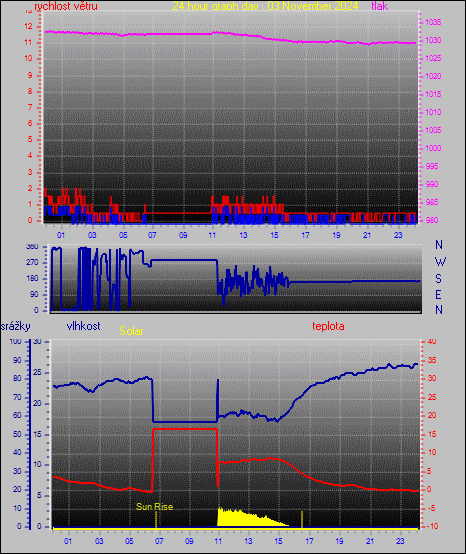Click pressure axis value 1030
The width and height of the screenshot is (466, 554).
[433, 40]
